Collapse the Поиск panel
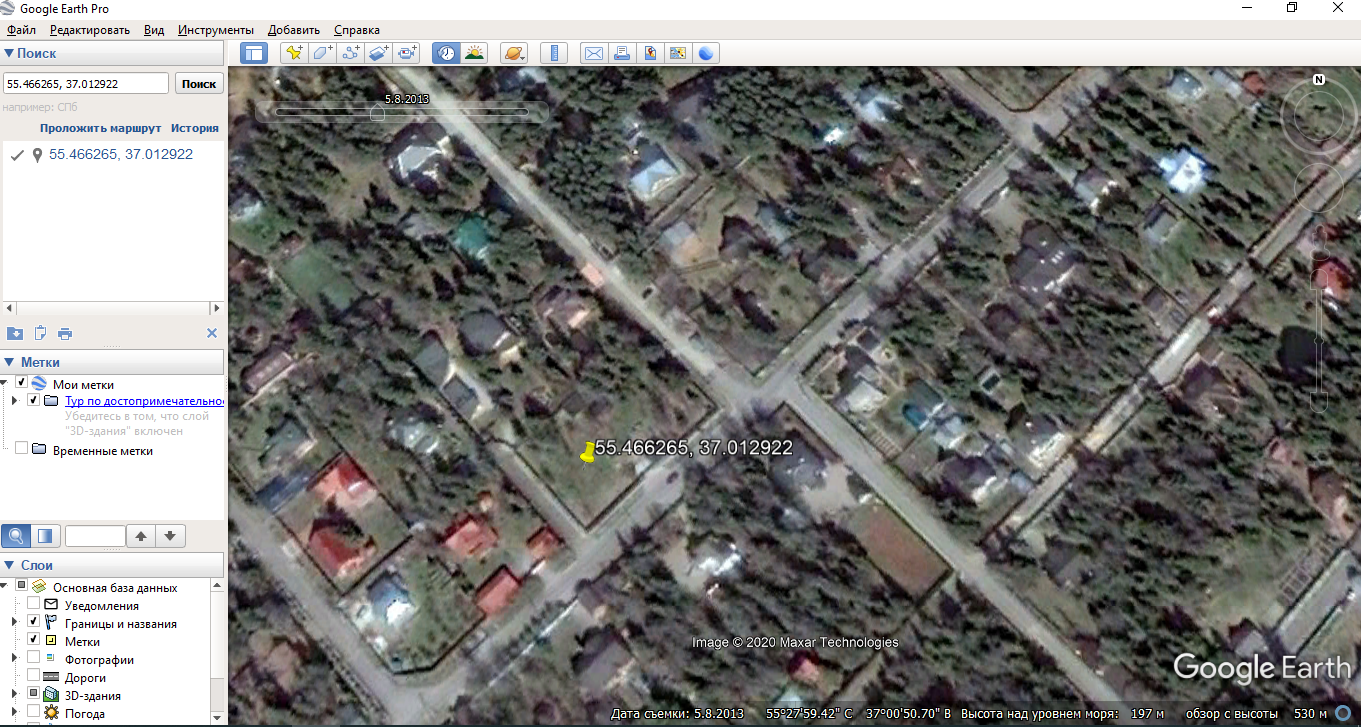Screen dimensions: 1361x727 point(9,54)
